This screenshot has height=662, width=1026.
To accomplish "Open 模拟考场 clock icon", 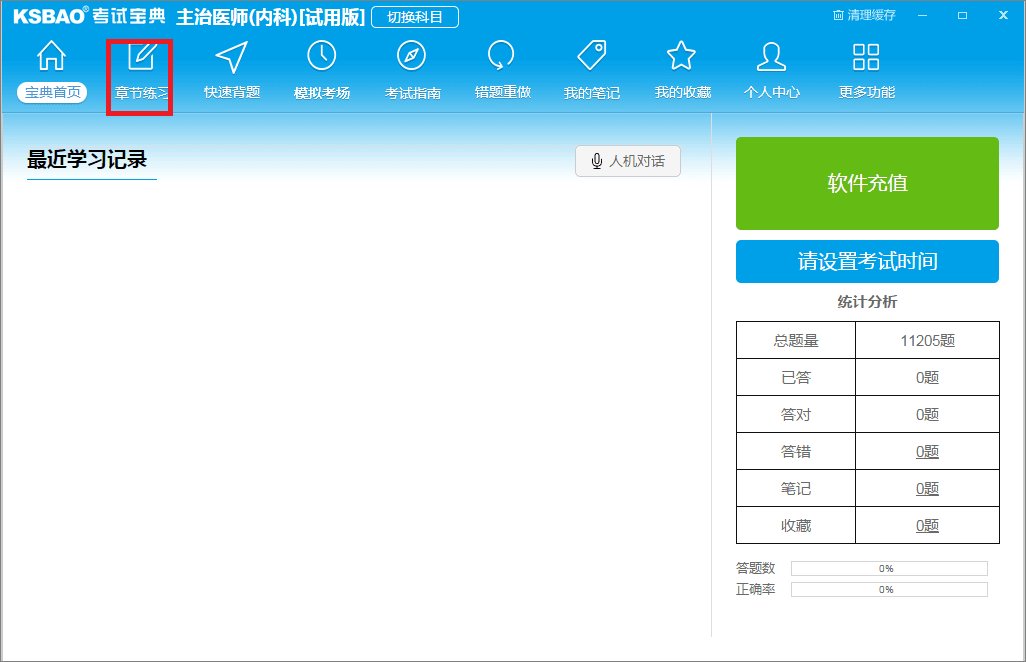I will tap(321, 57).
